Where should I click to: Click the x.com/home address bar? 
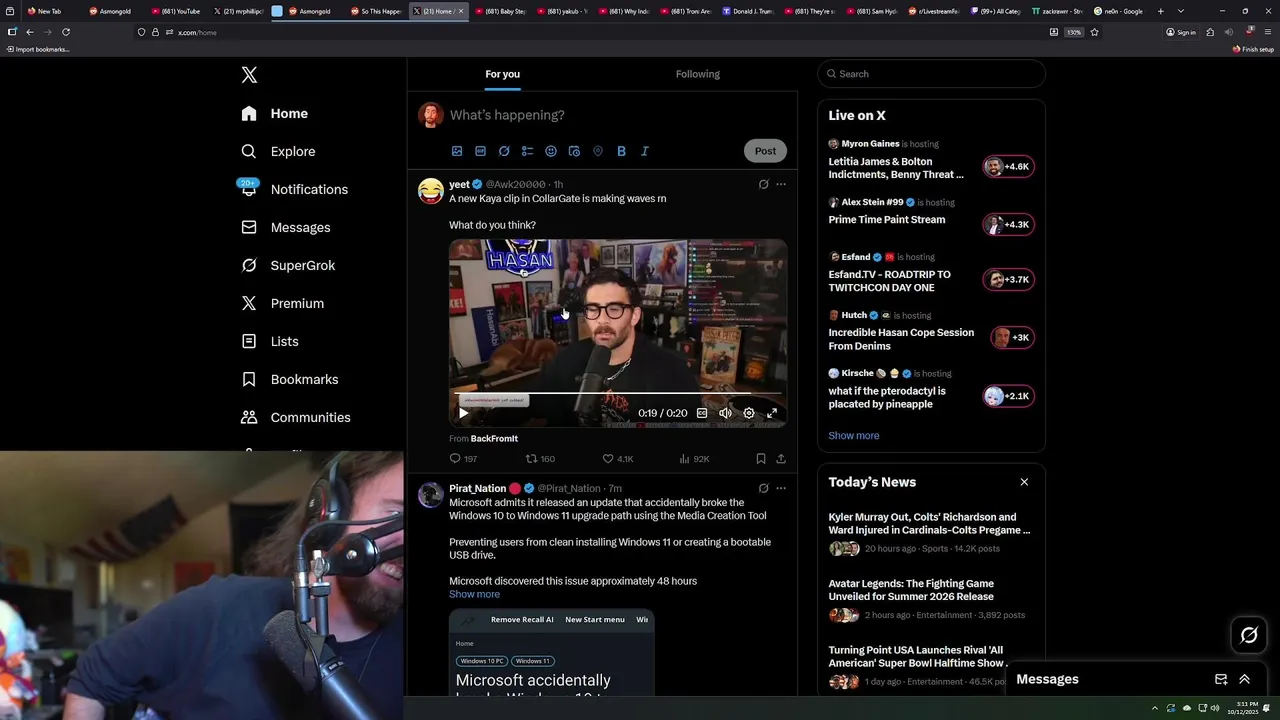(590, 32)
